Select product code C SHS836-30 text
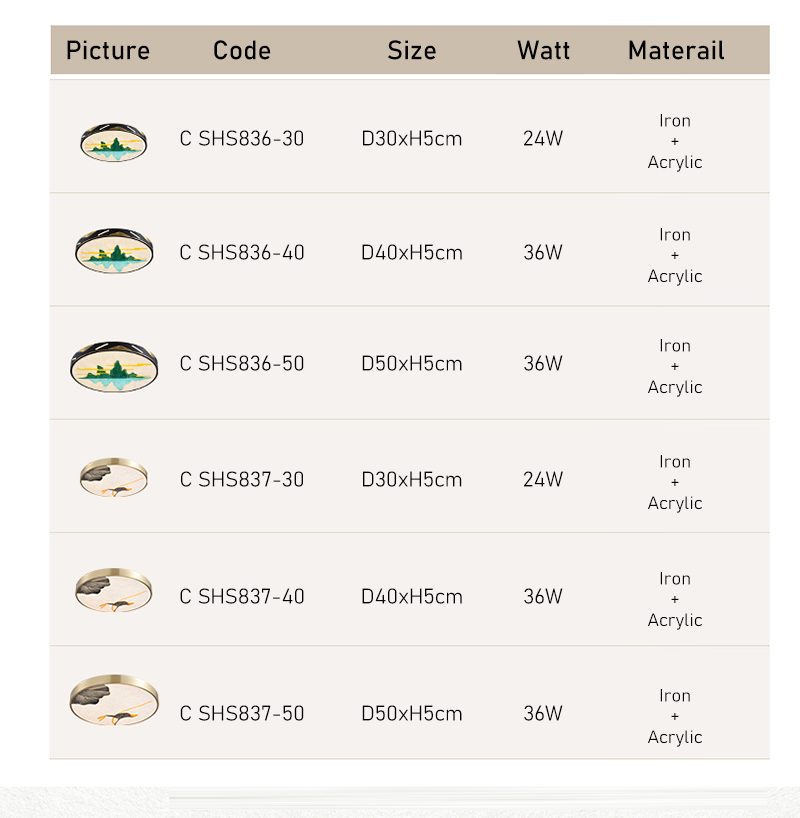The height and width of the screenshot is (818, 800). click(x=242, y=139)
